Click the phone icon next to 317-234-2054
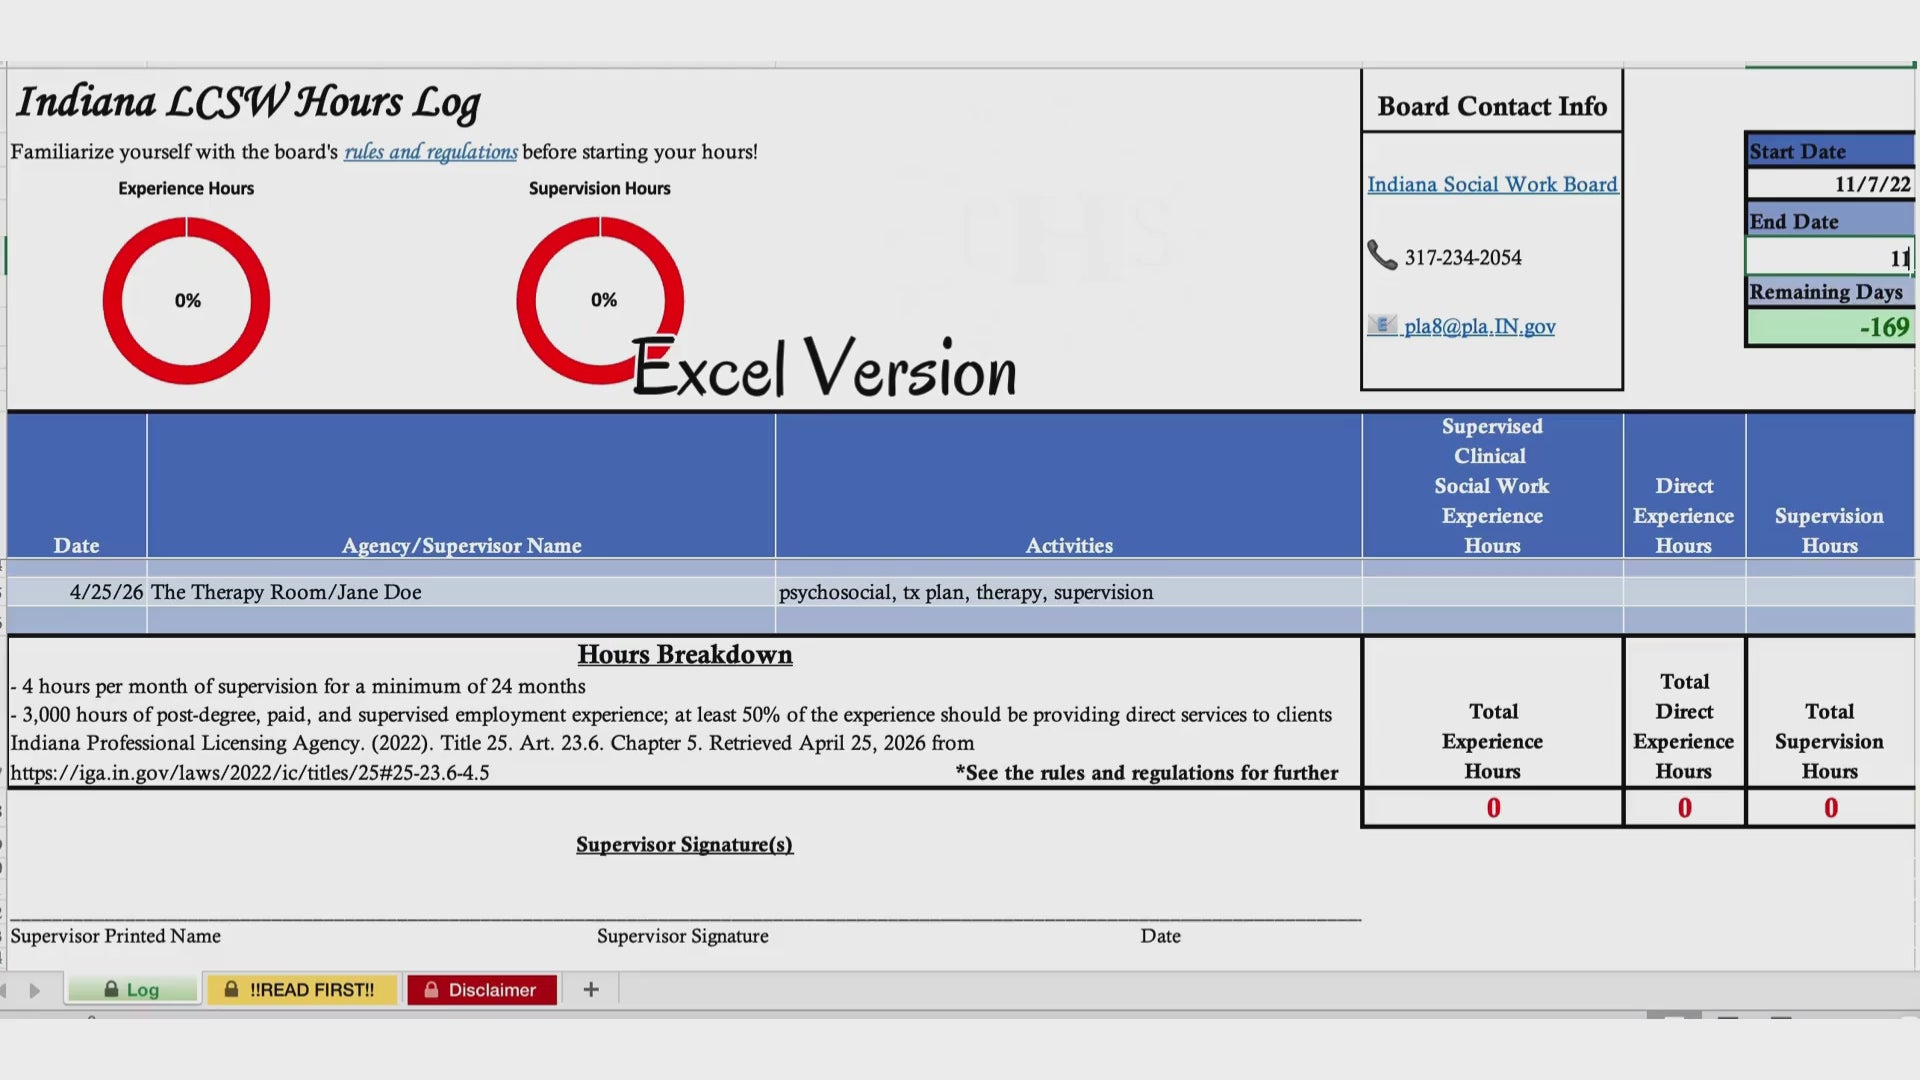This screenshot has width=1920, height=1080. coord(1382,256)
